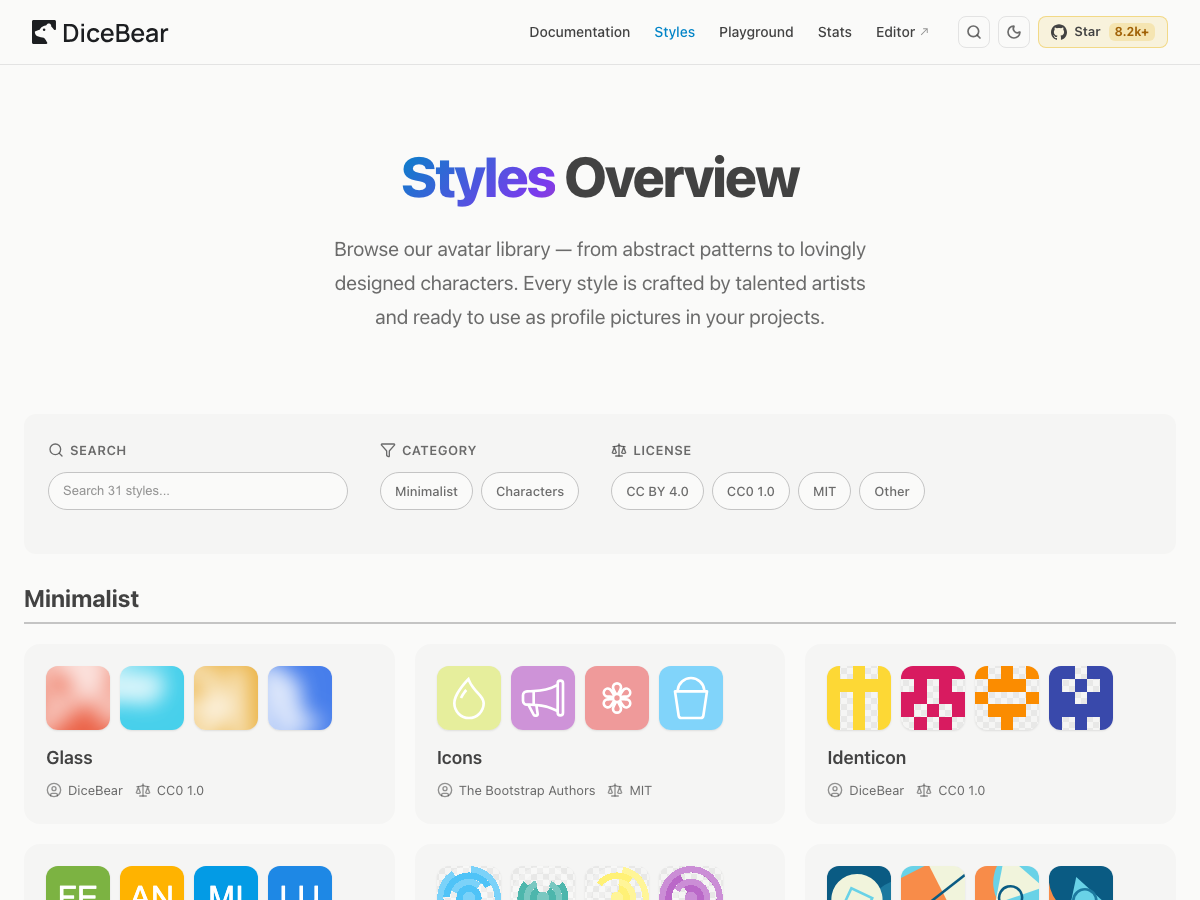
Task: Click the pink Identicon avatar
Action: (933, 698)
